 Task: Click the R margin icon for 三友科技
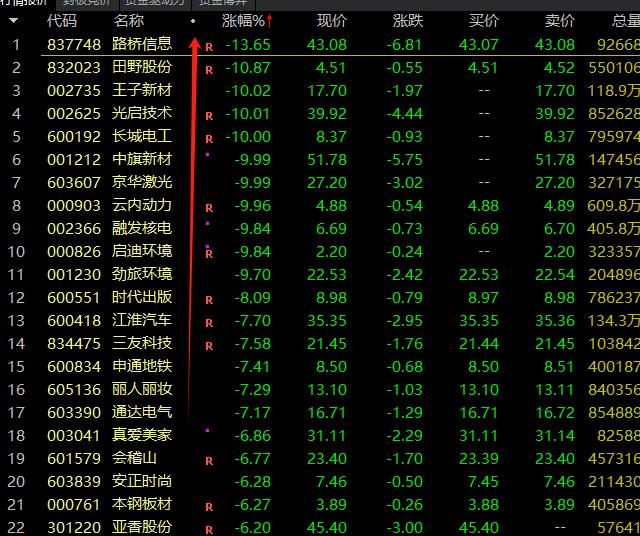coord(209,346)
